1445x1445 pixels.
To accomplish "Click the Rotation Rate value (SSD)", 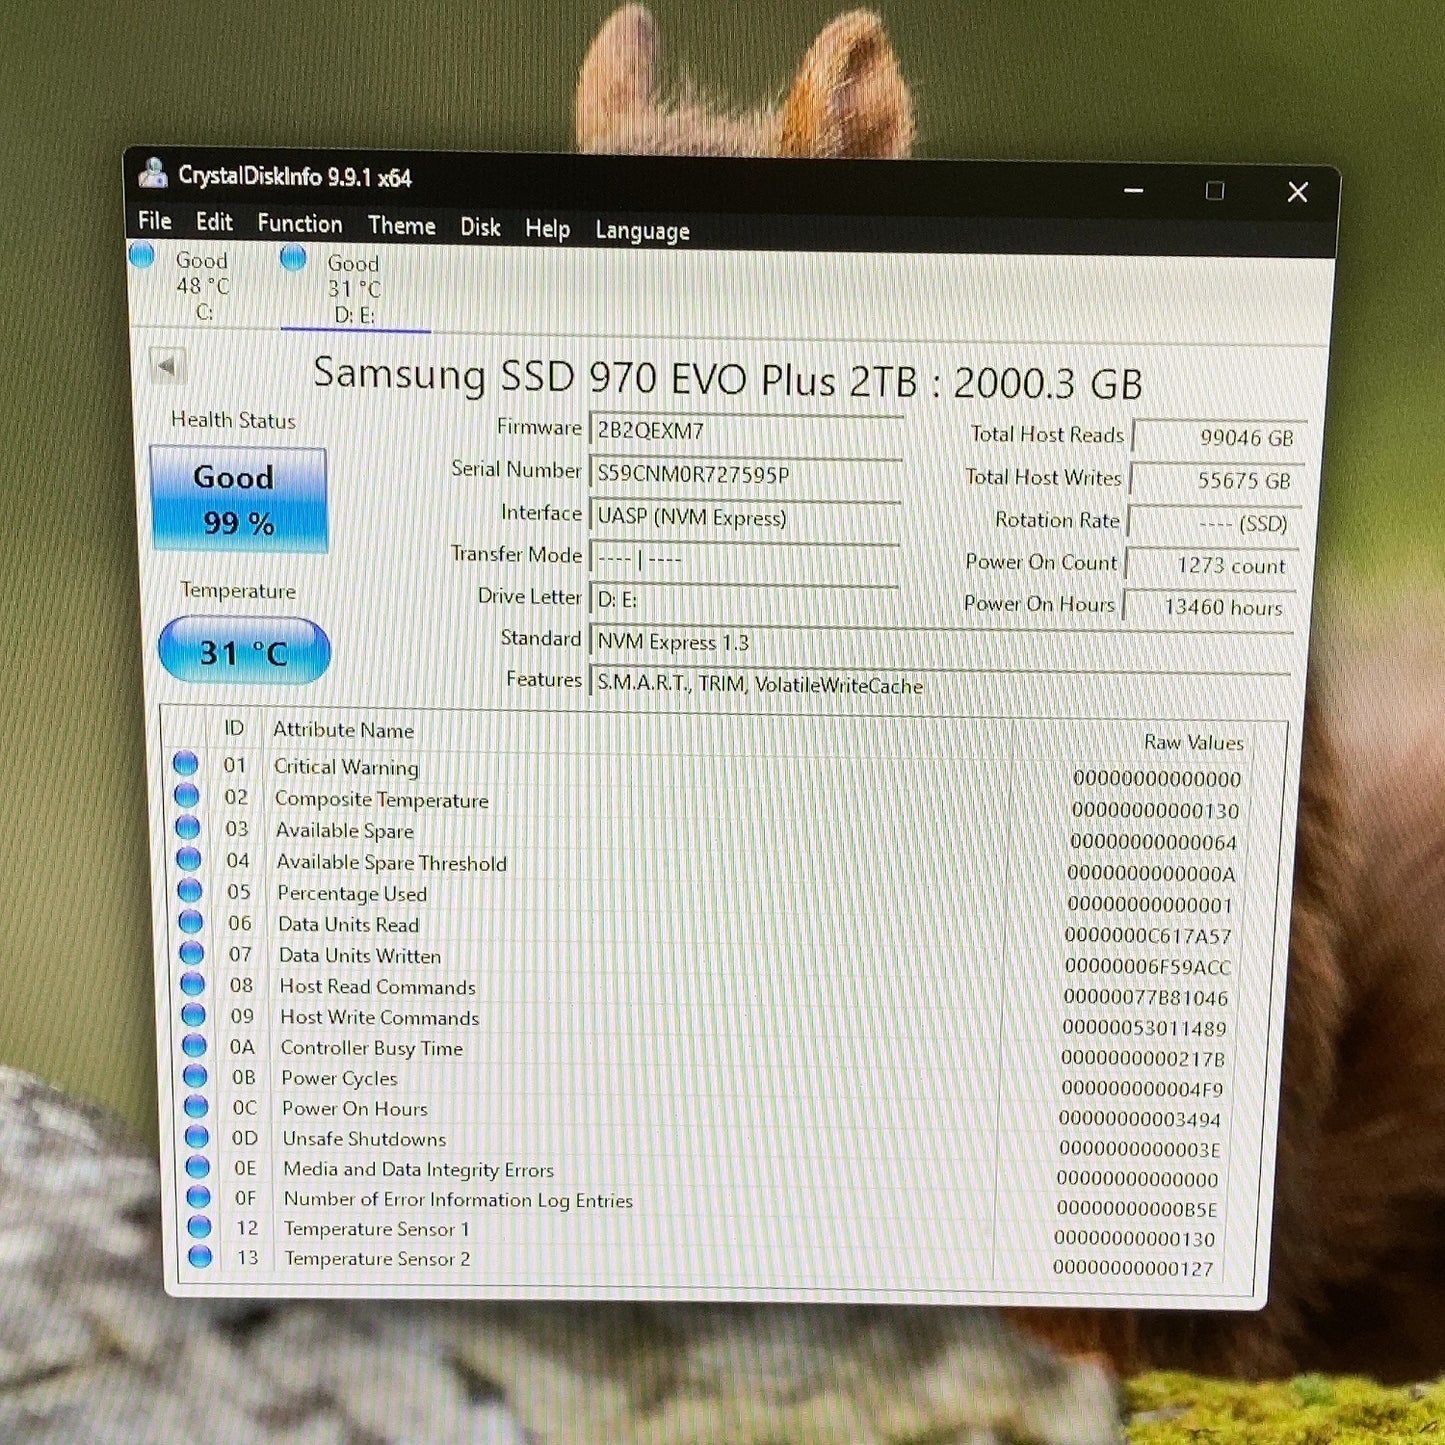I will (x=1214, y=523).
